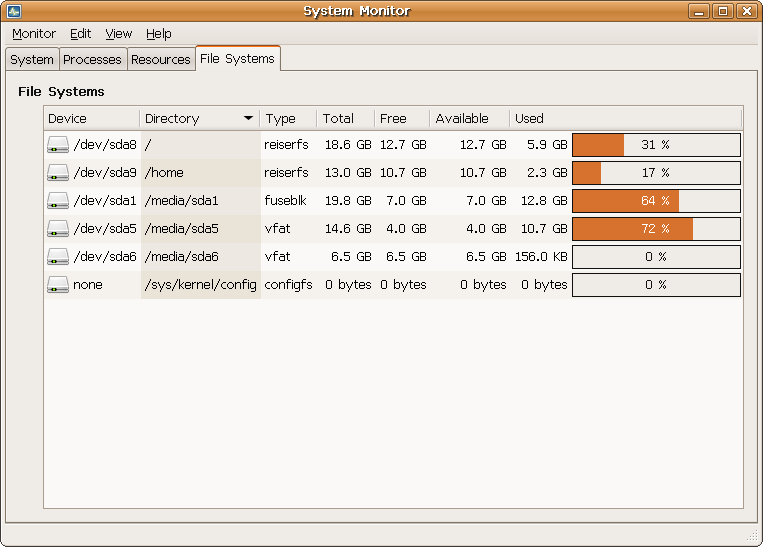Image resolution: width=763 pixels, height=547 pixels.
Task: Click the 19.8 GB total value
Action: click(348, 201)
